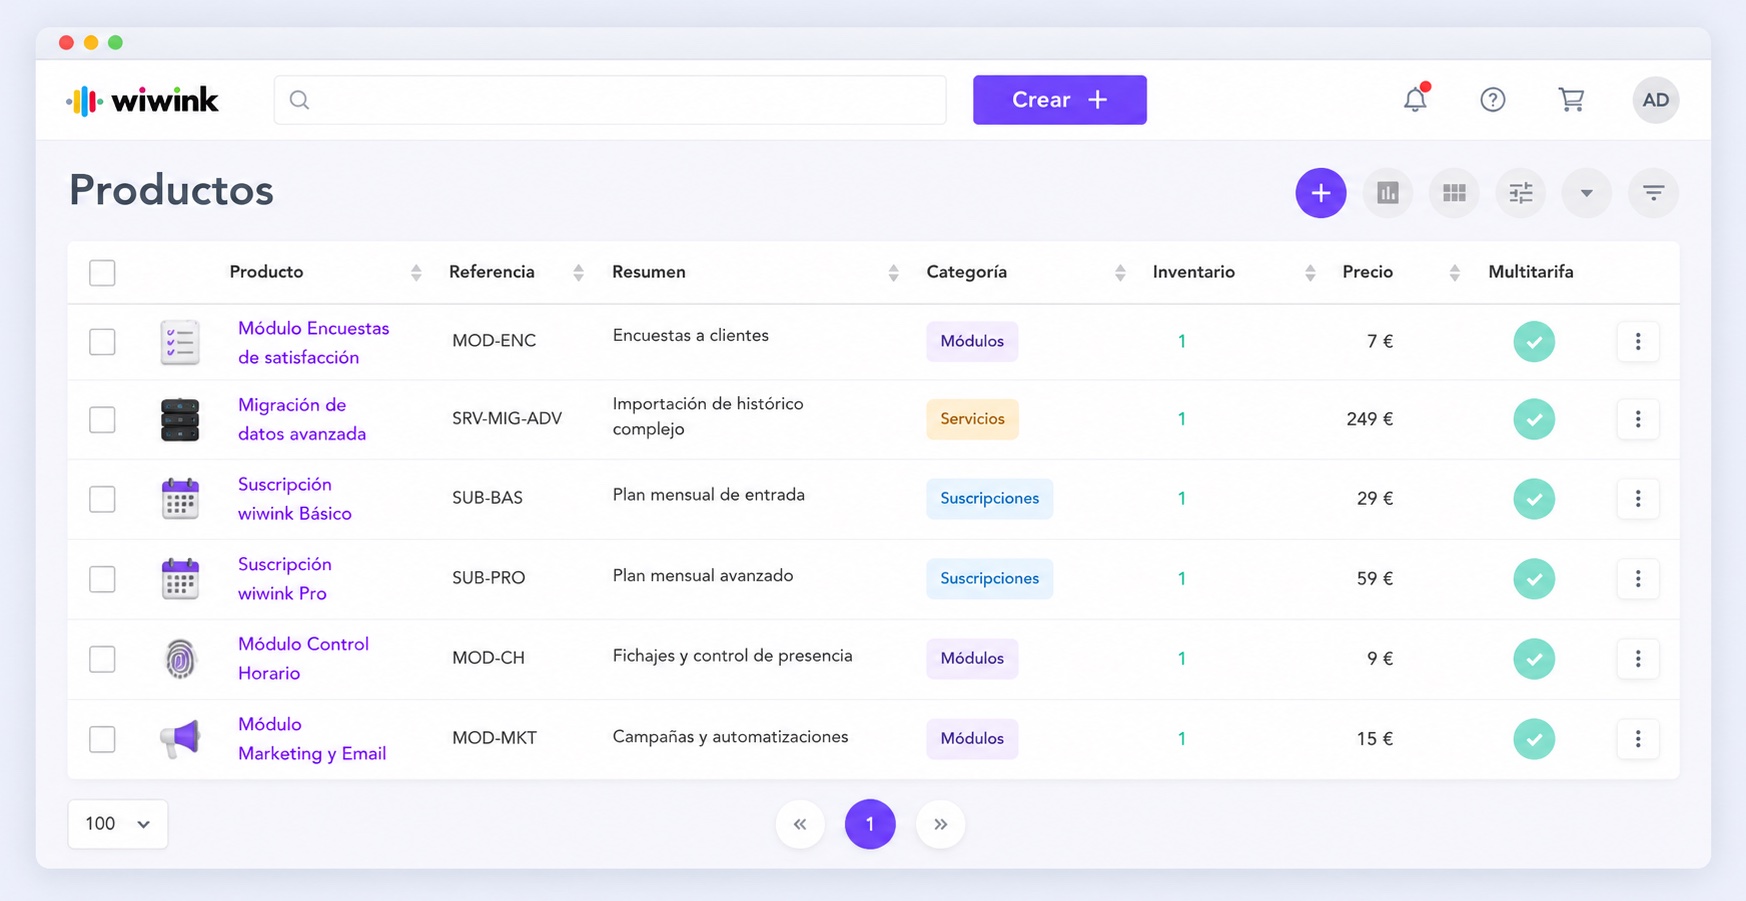Sort by the Resumen column
This screenshot has height=901, width=1746.
click(x=893, y=272)
